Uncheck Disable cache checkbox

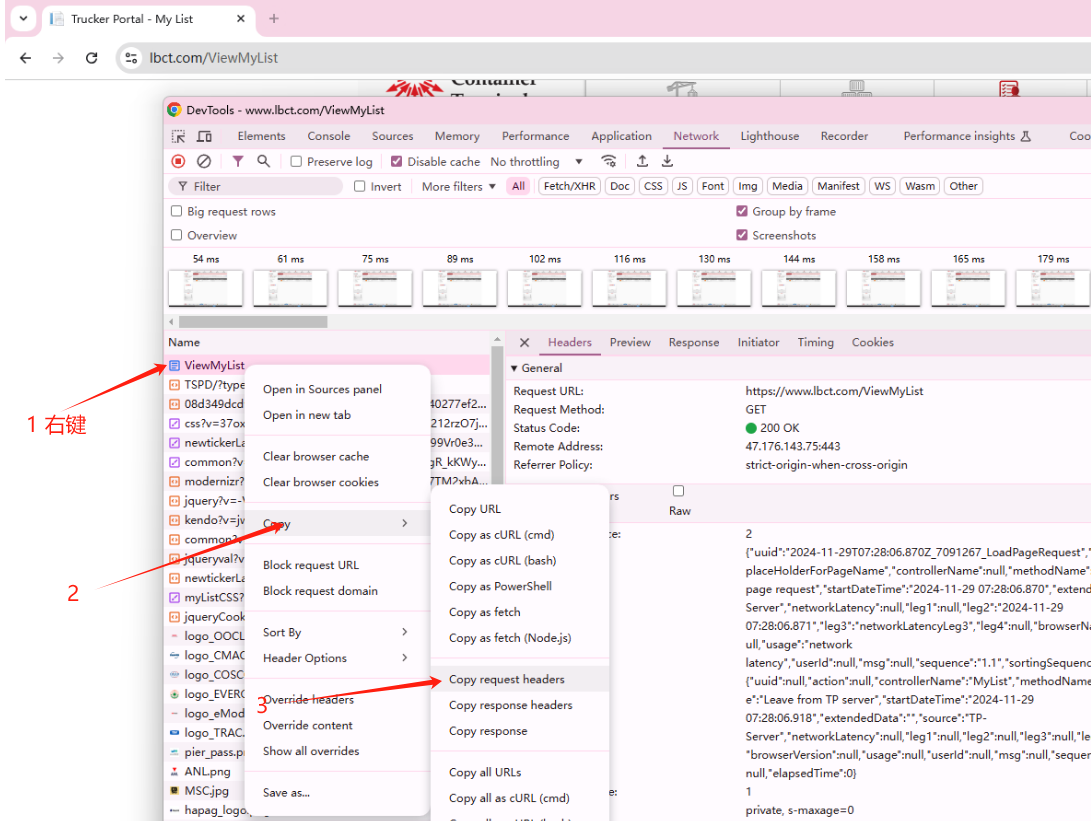397,161
